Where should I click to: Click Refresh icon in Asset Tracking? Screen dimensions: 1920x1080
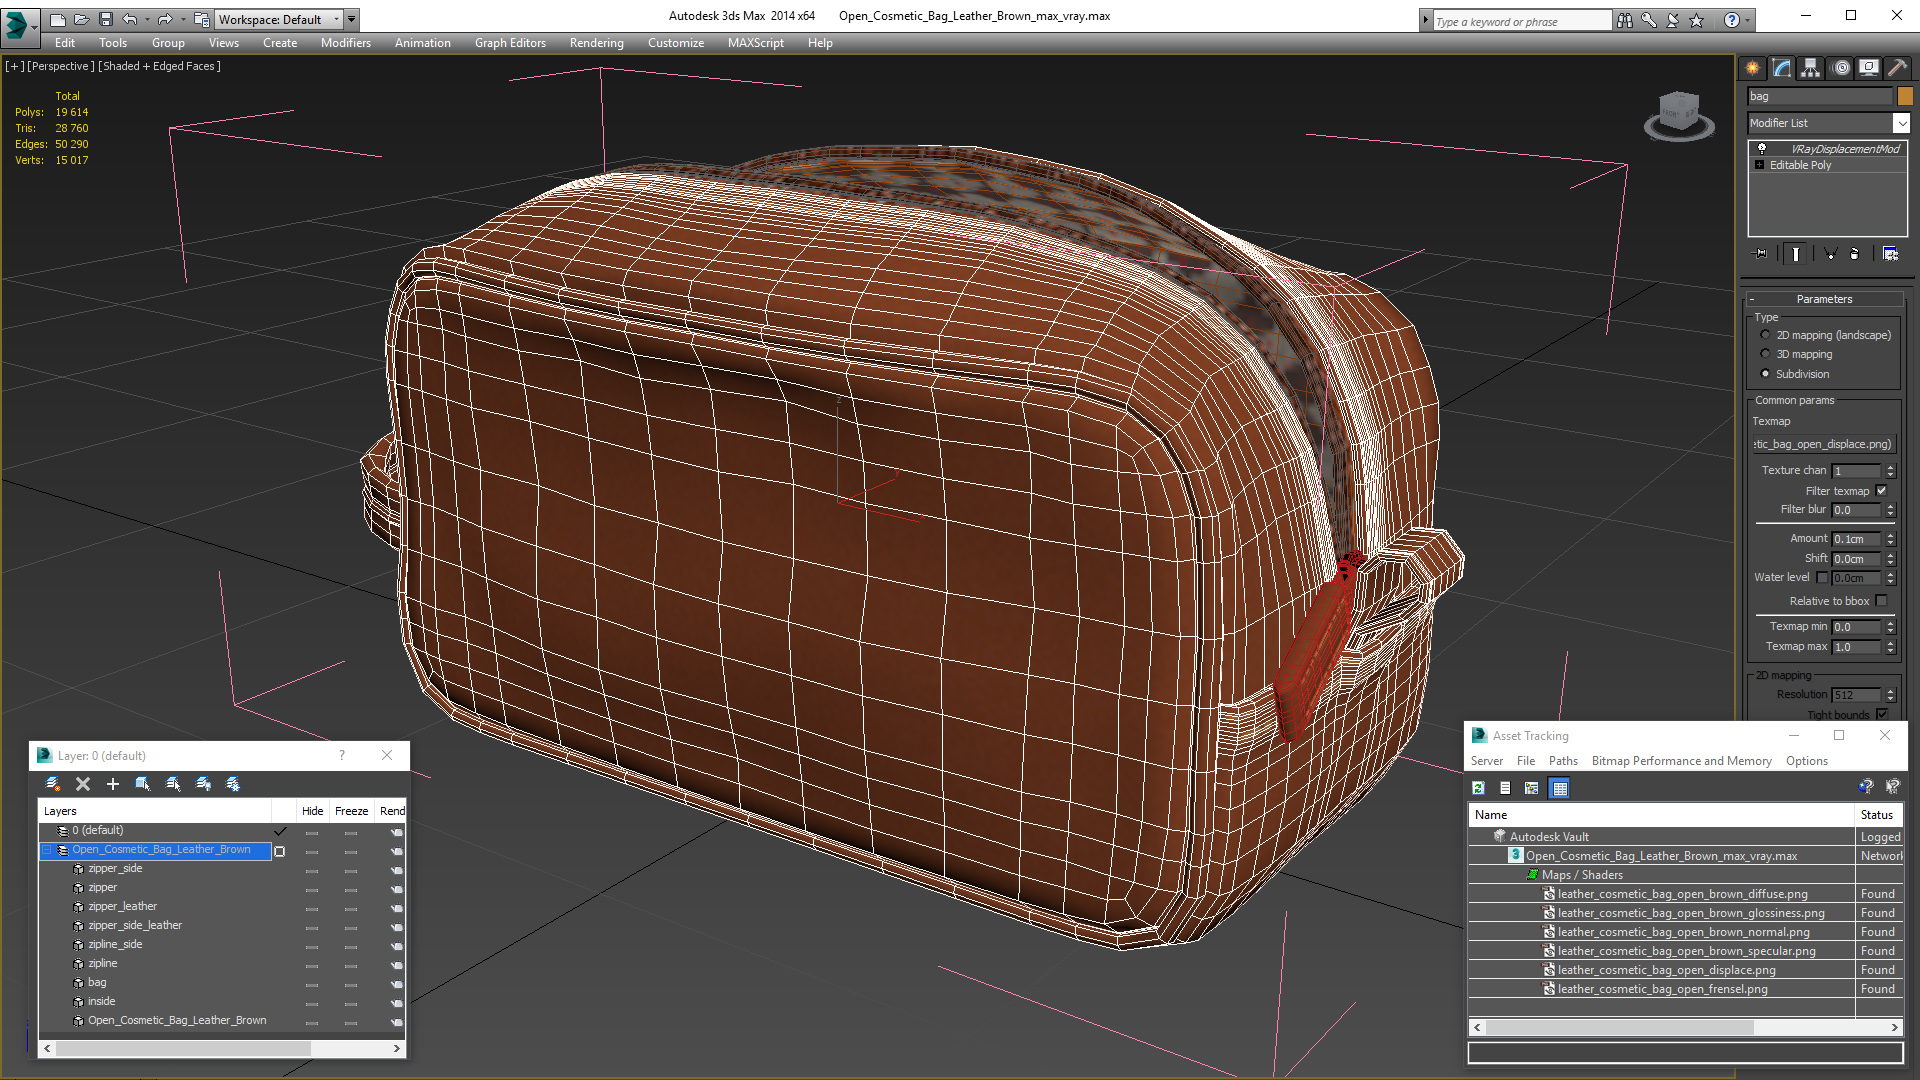(x=1478, y=788)
